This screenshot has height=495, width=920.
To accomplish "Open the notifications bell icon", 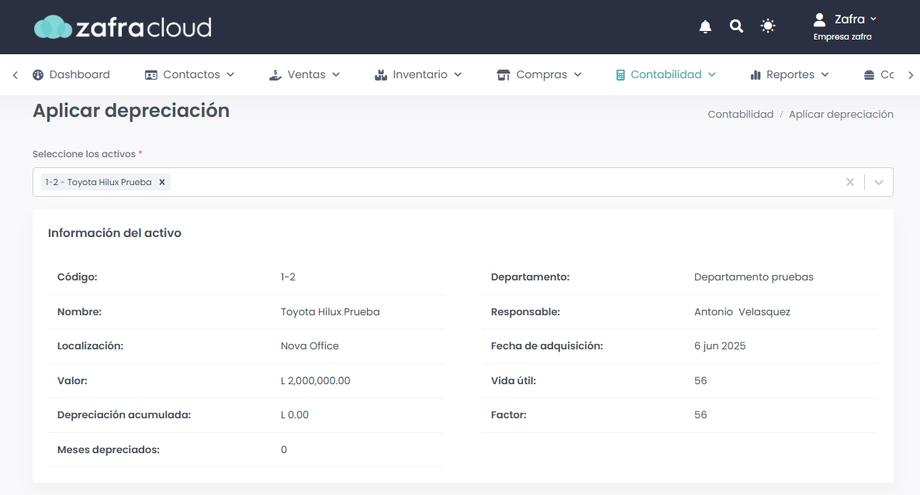I will [705, 27].
